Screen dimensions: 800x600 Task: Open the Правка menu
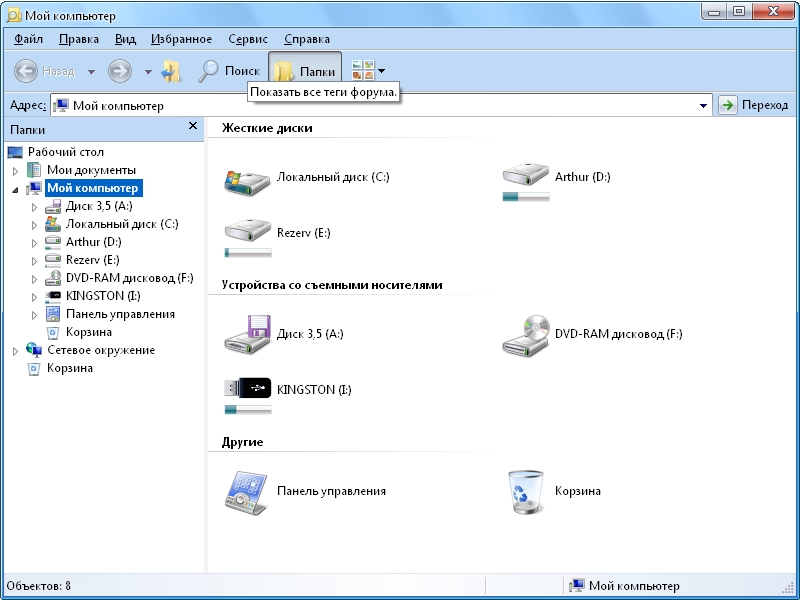79,39
